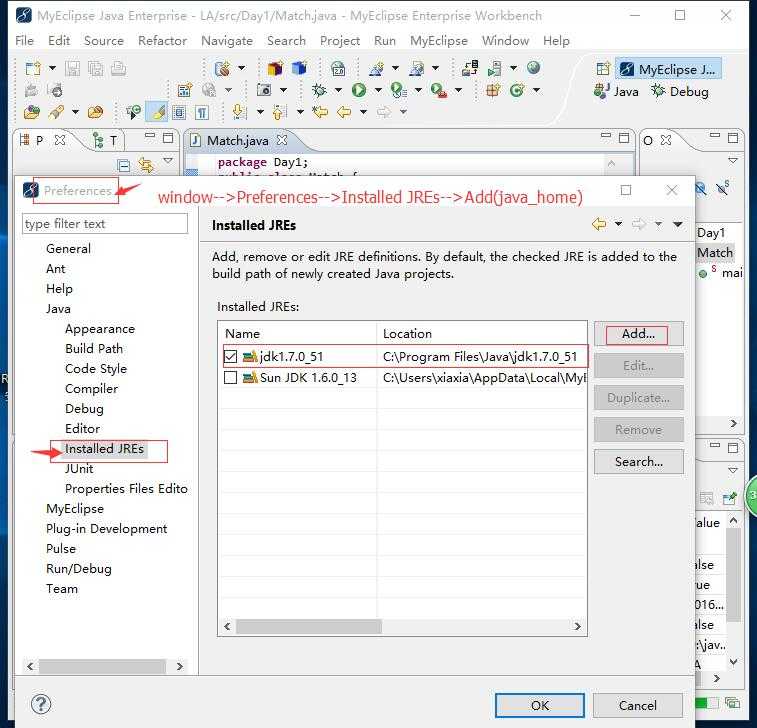Click Last Edit Location icon
The width and height of the screenshot is (757, 728).
(x=320, y=112)
